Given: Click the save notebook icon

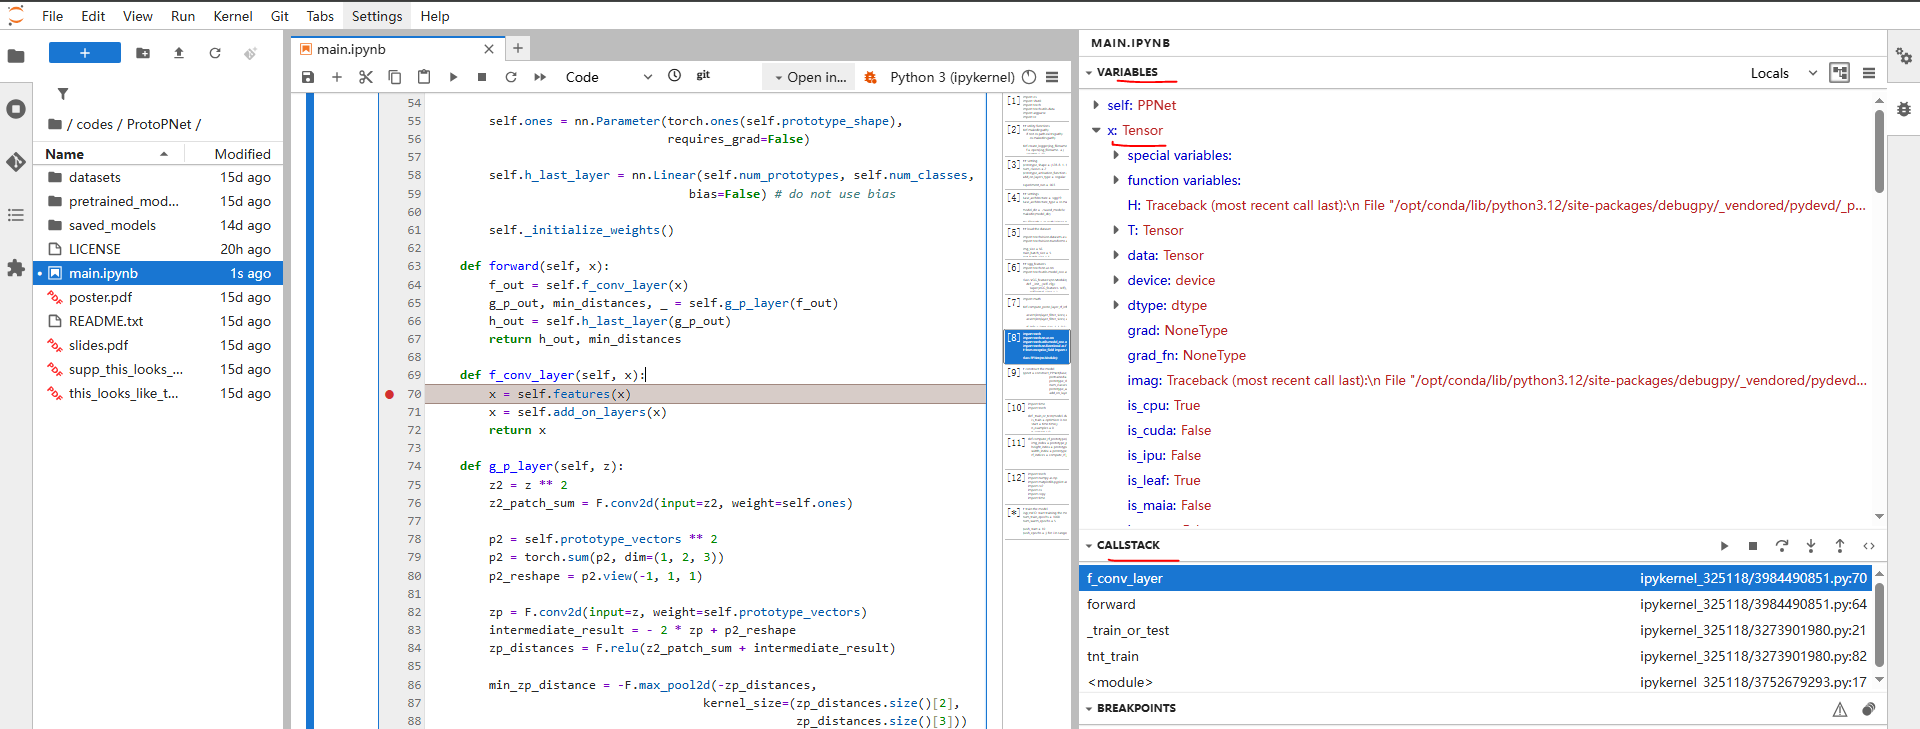Looking at the screenshot, I should 308,77.
